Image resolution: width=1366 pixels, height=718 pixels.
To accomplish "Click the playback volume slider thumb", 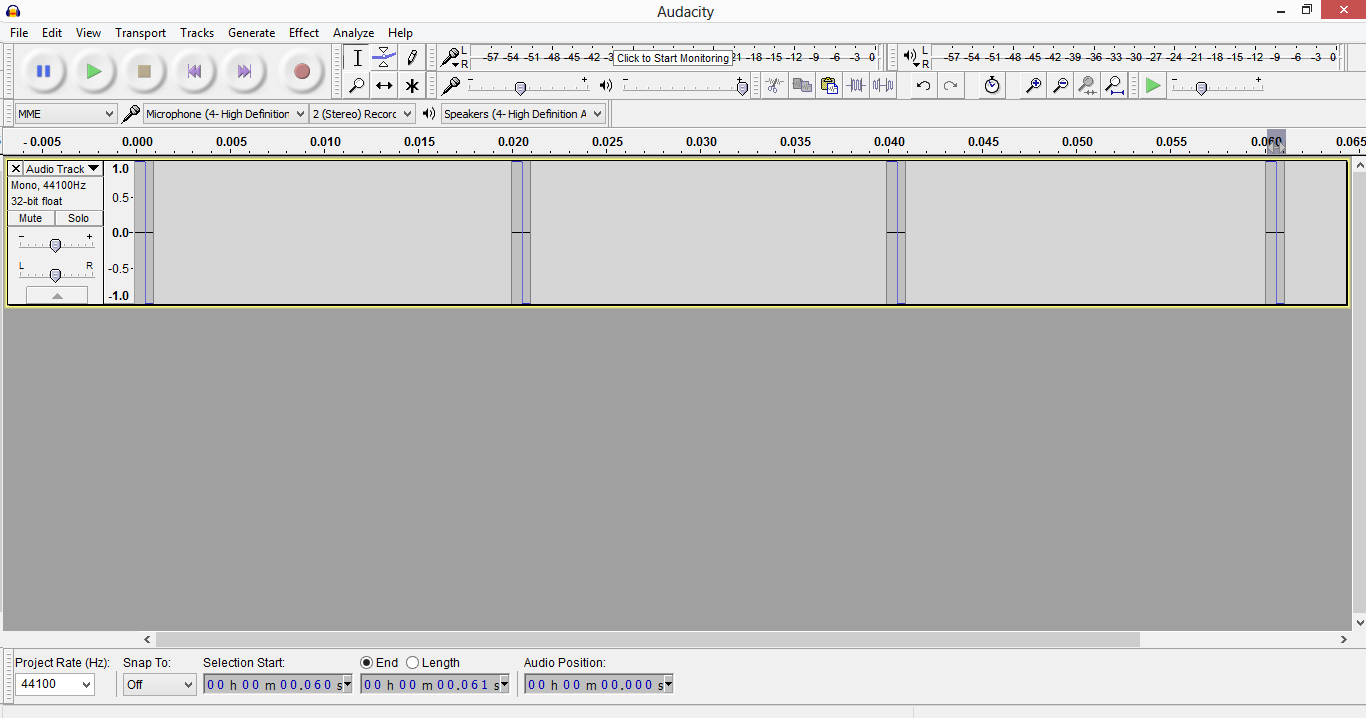I will (742, 88).
